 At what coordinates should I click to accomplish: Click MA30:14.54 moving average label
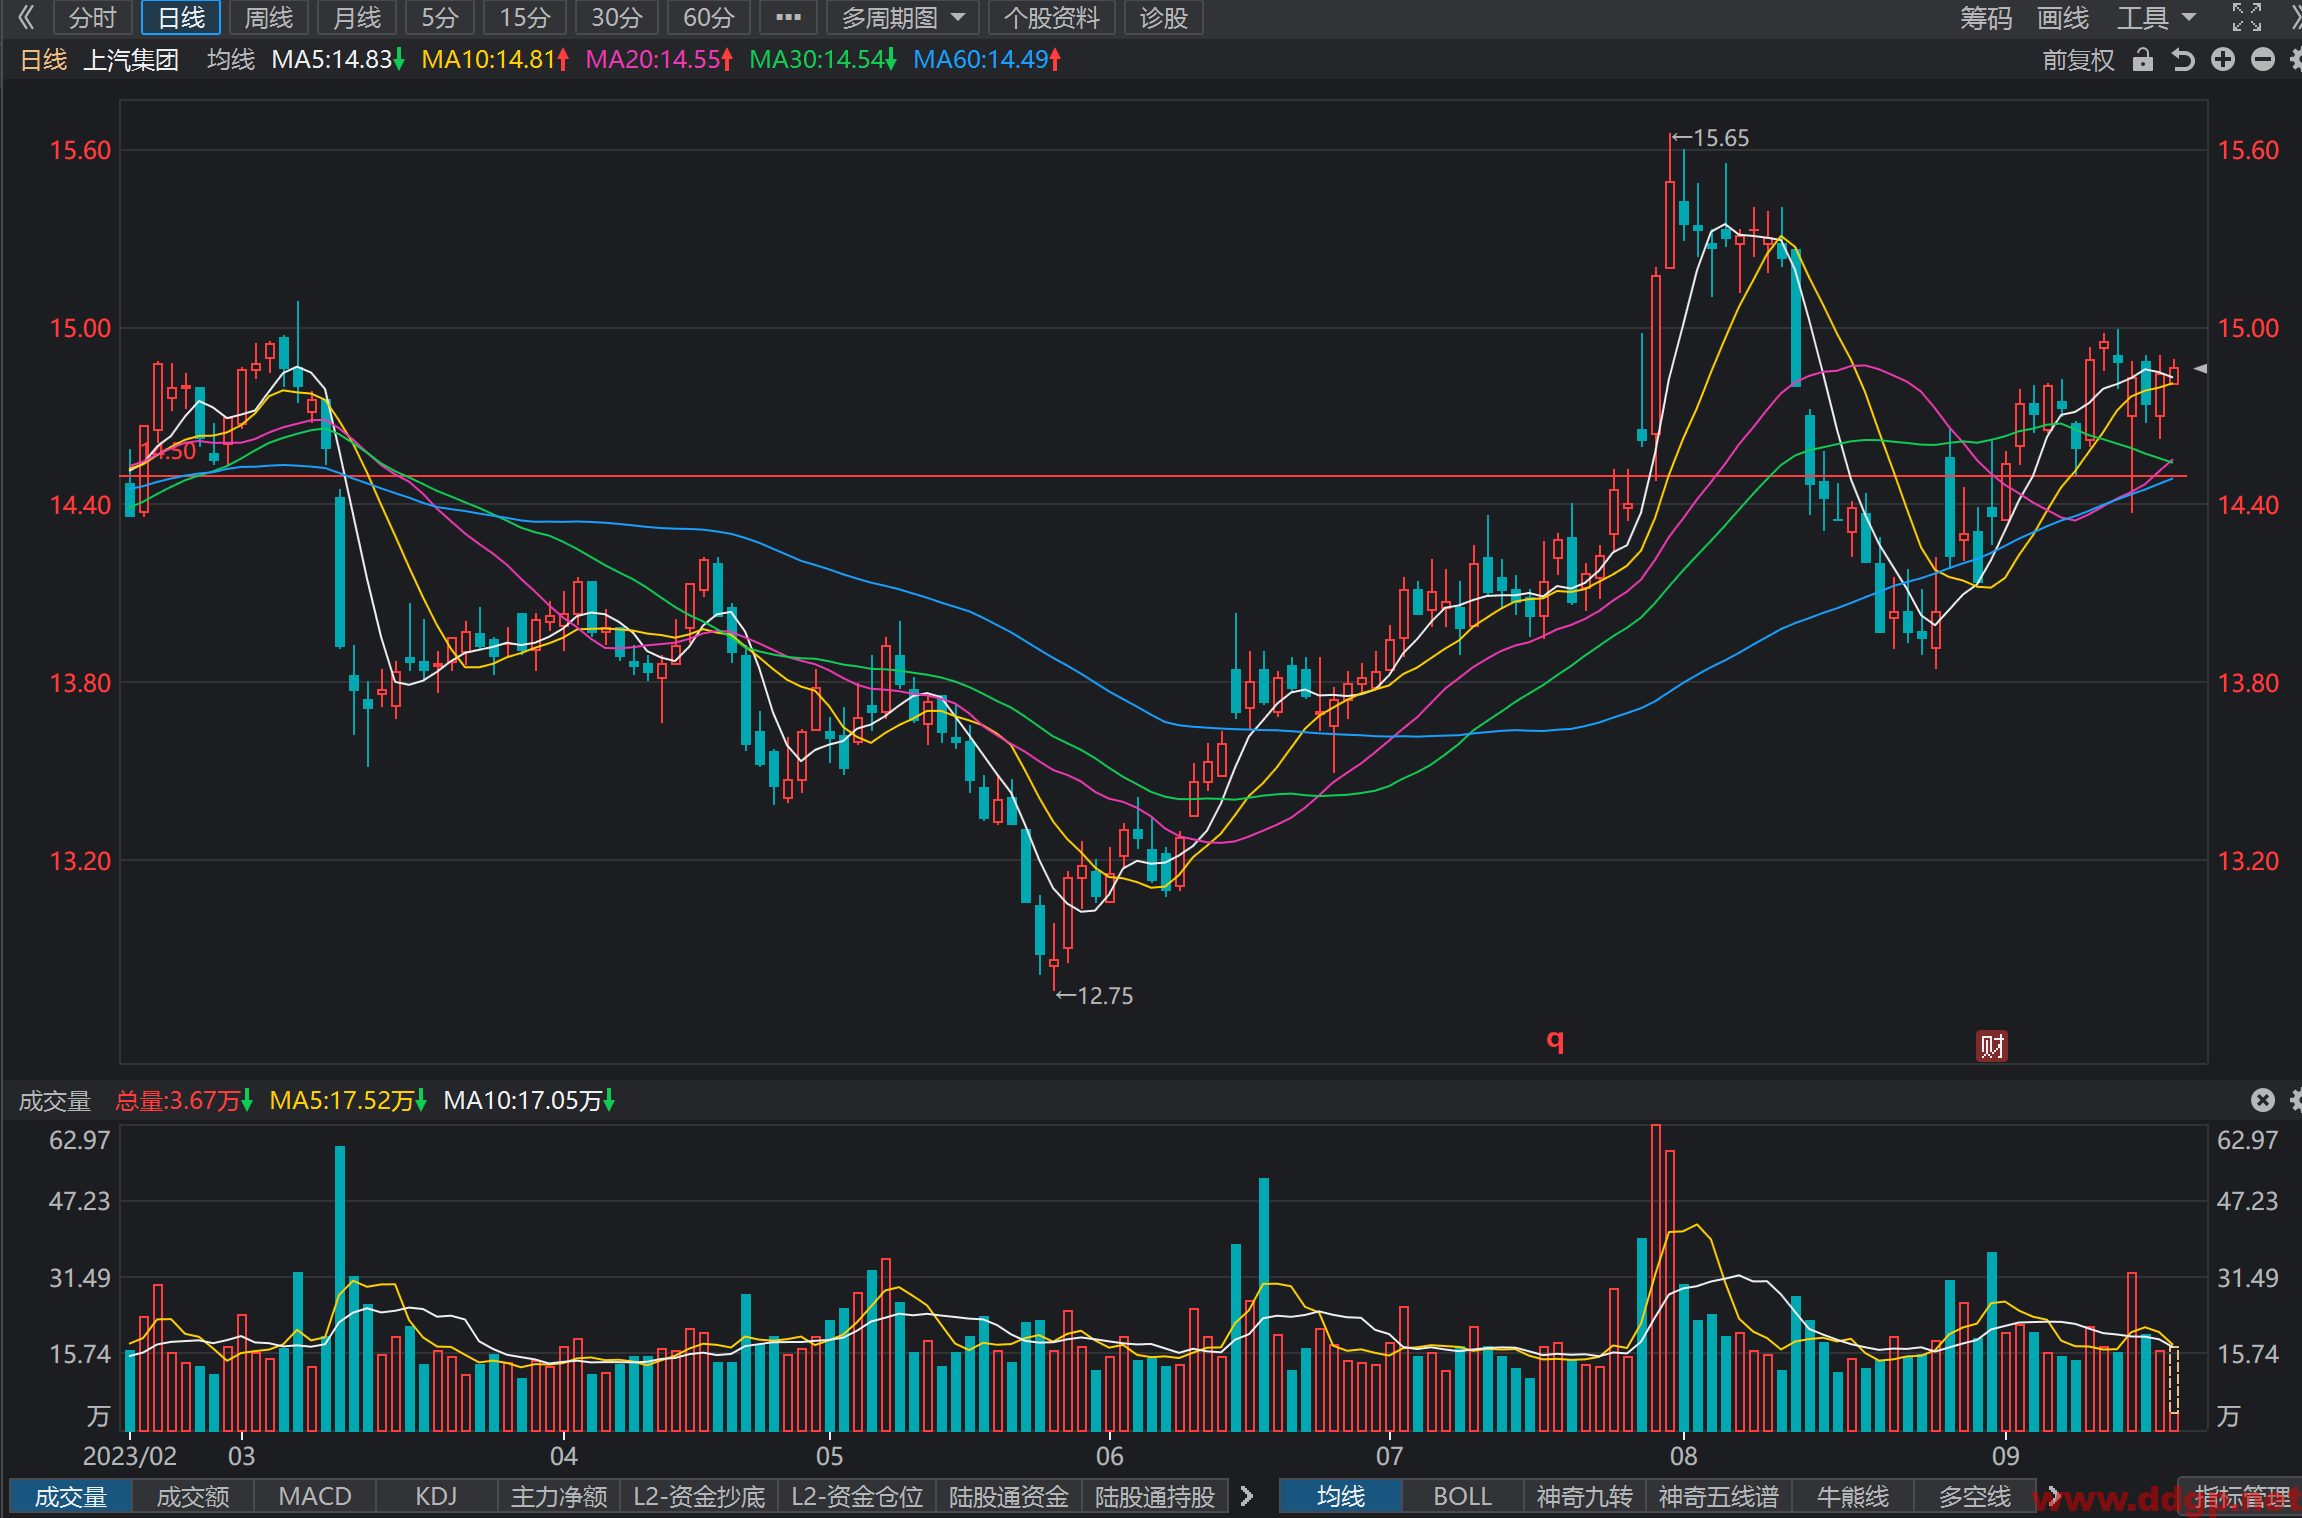tap(822, 60)
